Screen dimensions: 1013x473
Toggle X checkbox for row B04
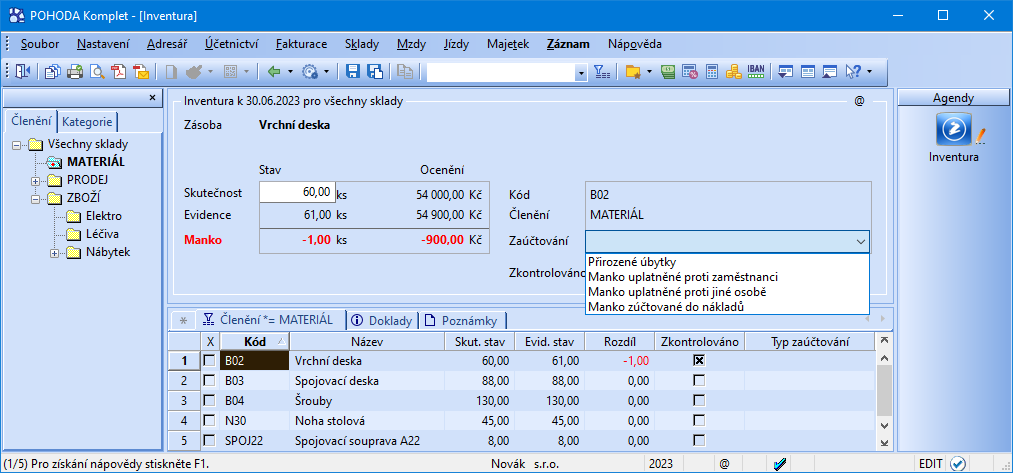point(209,401)
